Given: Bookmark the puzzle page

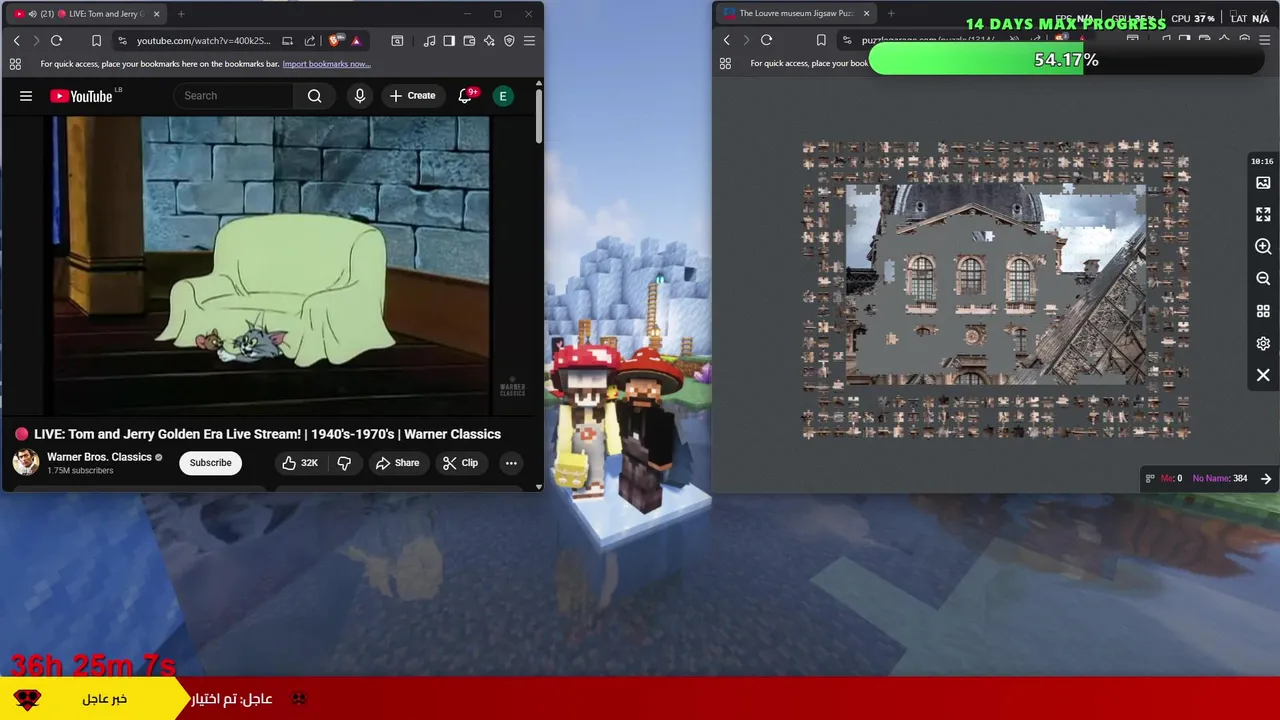Looking at the screenshot, I should [x=821, y=41].
